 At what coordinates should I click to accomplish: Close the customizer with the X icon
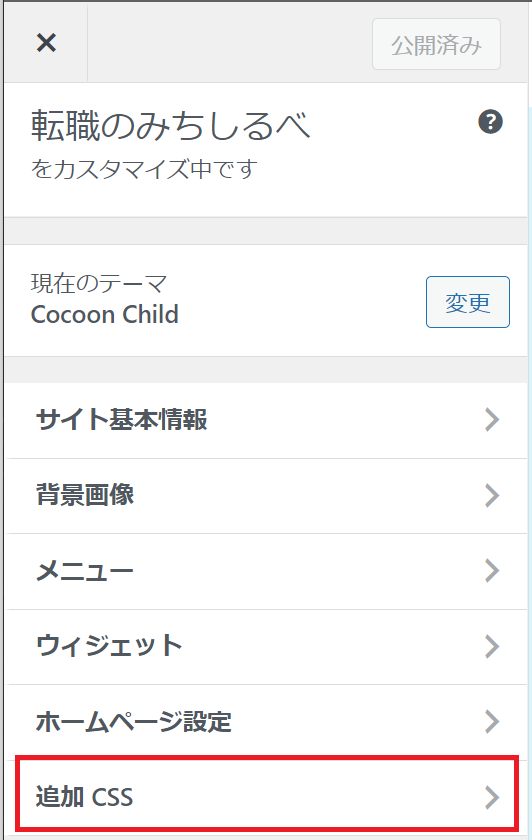click(x=46, y=42)
